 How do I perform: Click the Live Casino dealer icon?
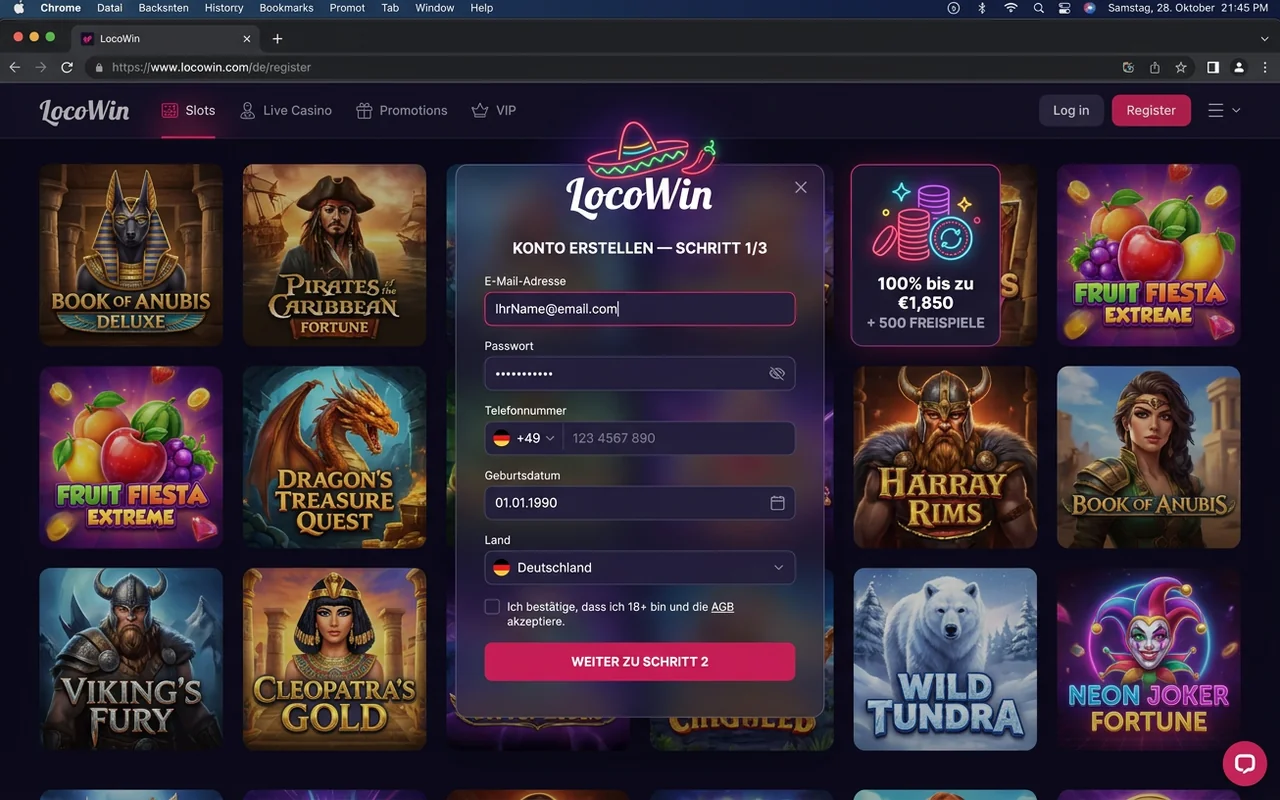click(x=247, y=110)
